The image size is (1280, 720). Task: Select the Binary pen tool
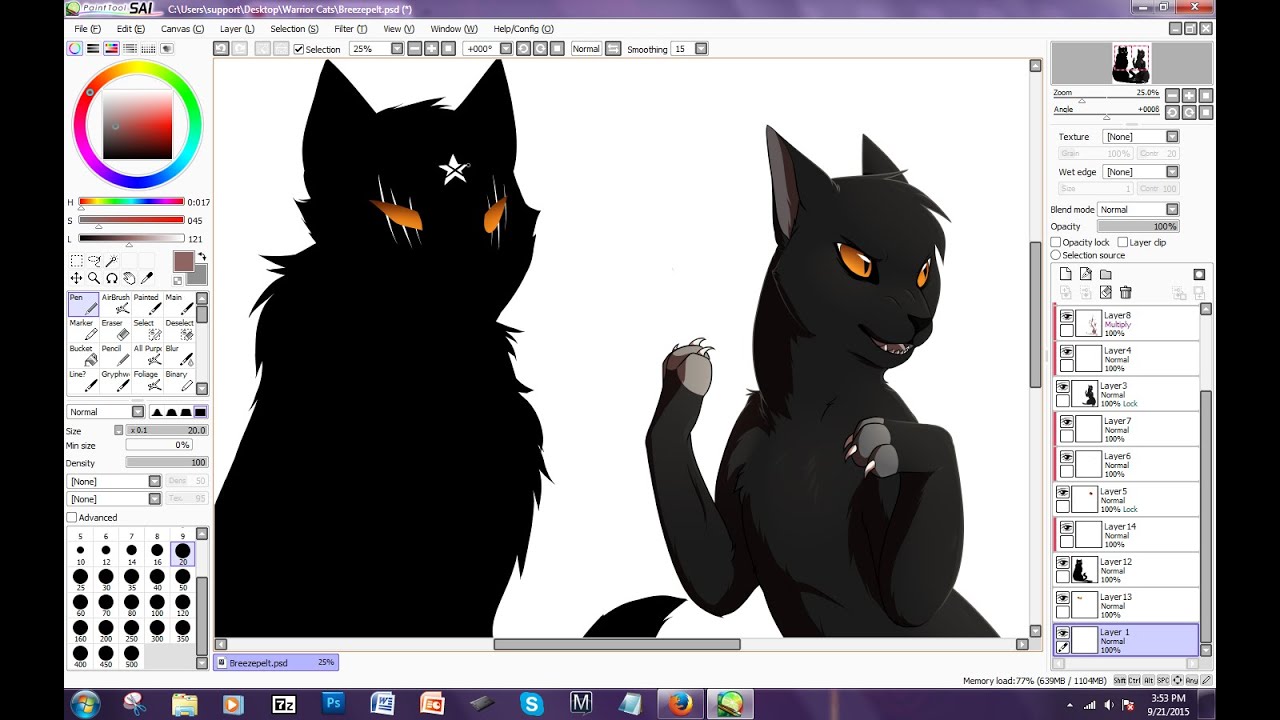pyautogui.click(x=179, y=381)
